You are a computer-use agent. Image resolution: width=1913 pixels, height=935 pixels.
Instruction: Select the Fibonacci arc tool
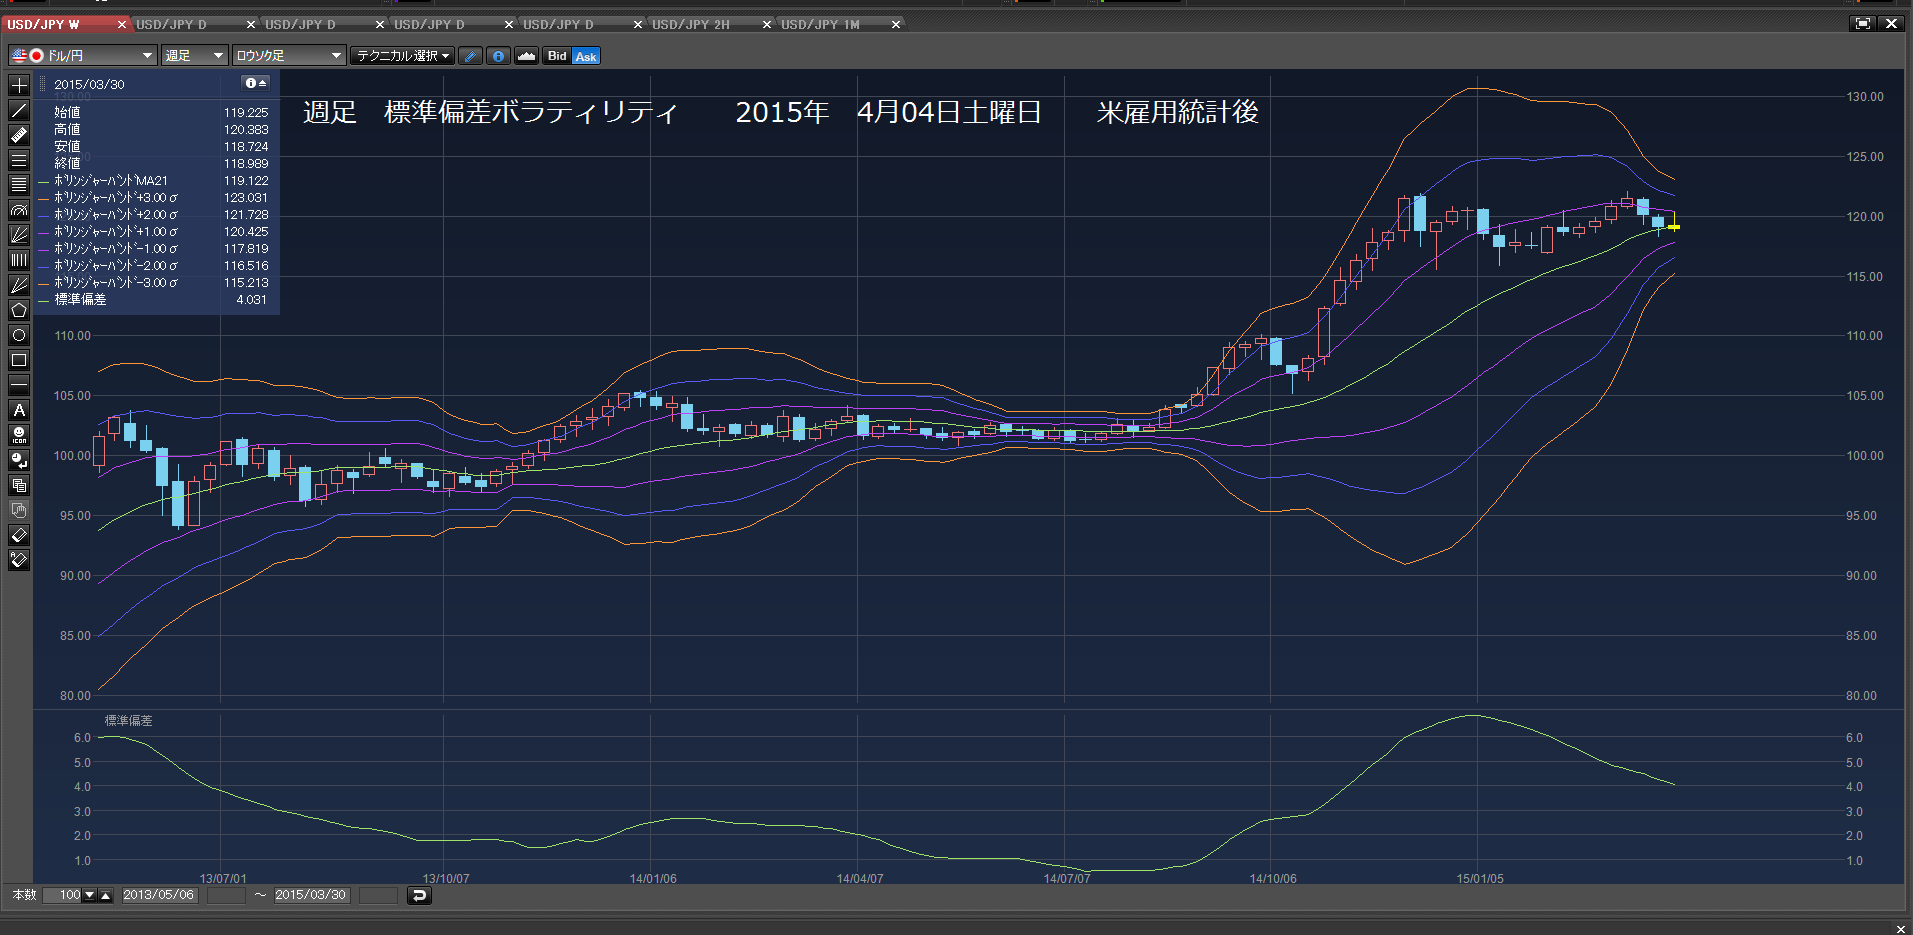[19, 210]
